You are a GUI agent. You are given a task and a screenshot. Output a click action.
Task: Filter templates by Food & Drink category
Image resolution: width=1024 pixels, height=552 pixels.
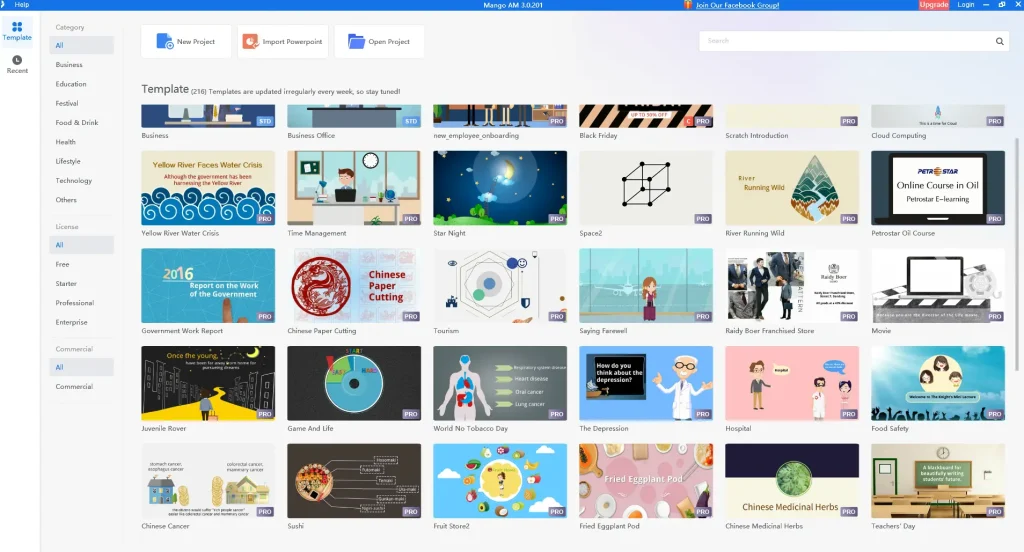[77, 123]
